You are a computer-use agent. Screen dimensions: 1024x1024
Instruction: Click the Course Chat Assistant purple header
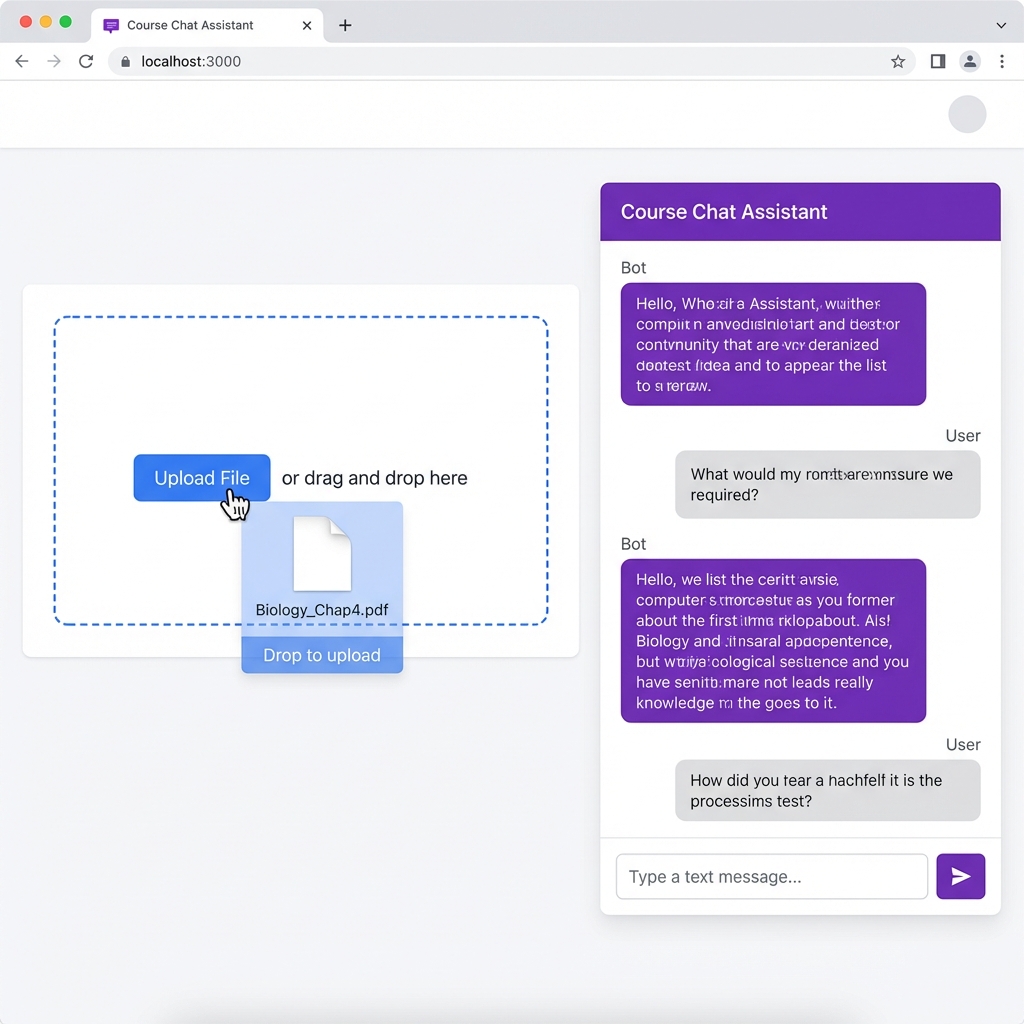(800, 212)
